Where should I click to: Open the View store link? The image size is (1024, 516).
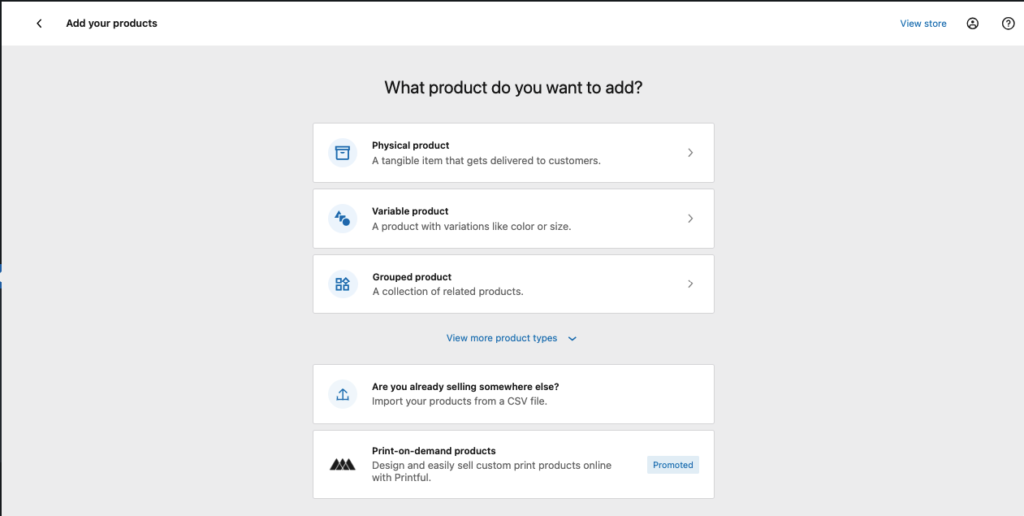(923, 24)
